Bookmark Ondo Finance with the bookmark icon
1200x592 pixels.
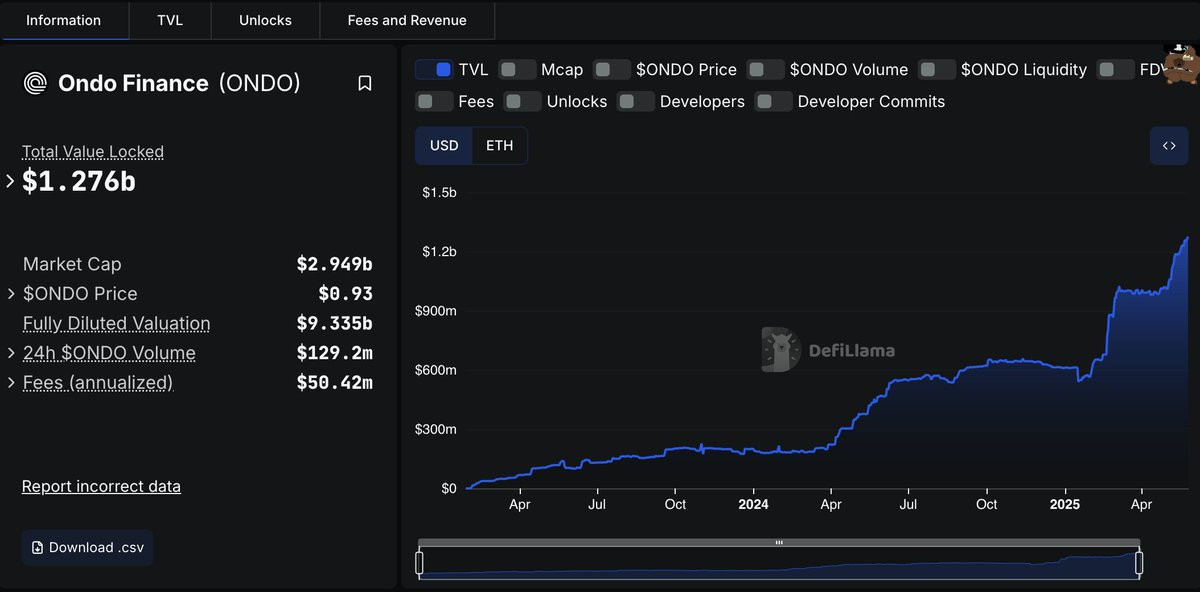[x=365, y=84]
